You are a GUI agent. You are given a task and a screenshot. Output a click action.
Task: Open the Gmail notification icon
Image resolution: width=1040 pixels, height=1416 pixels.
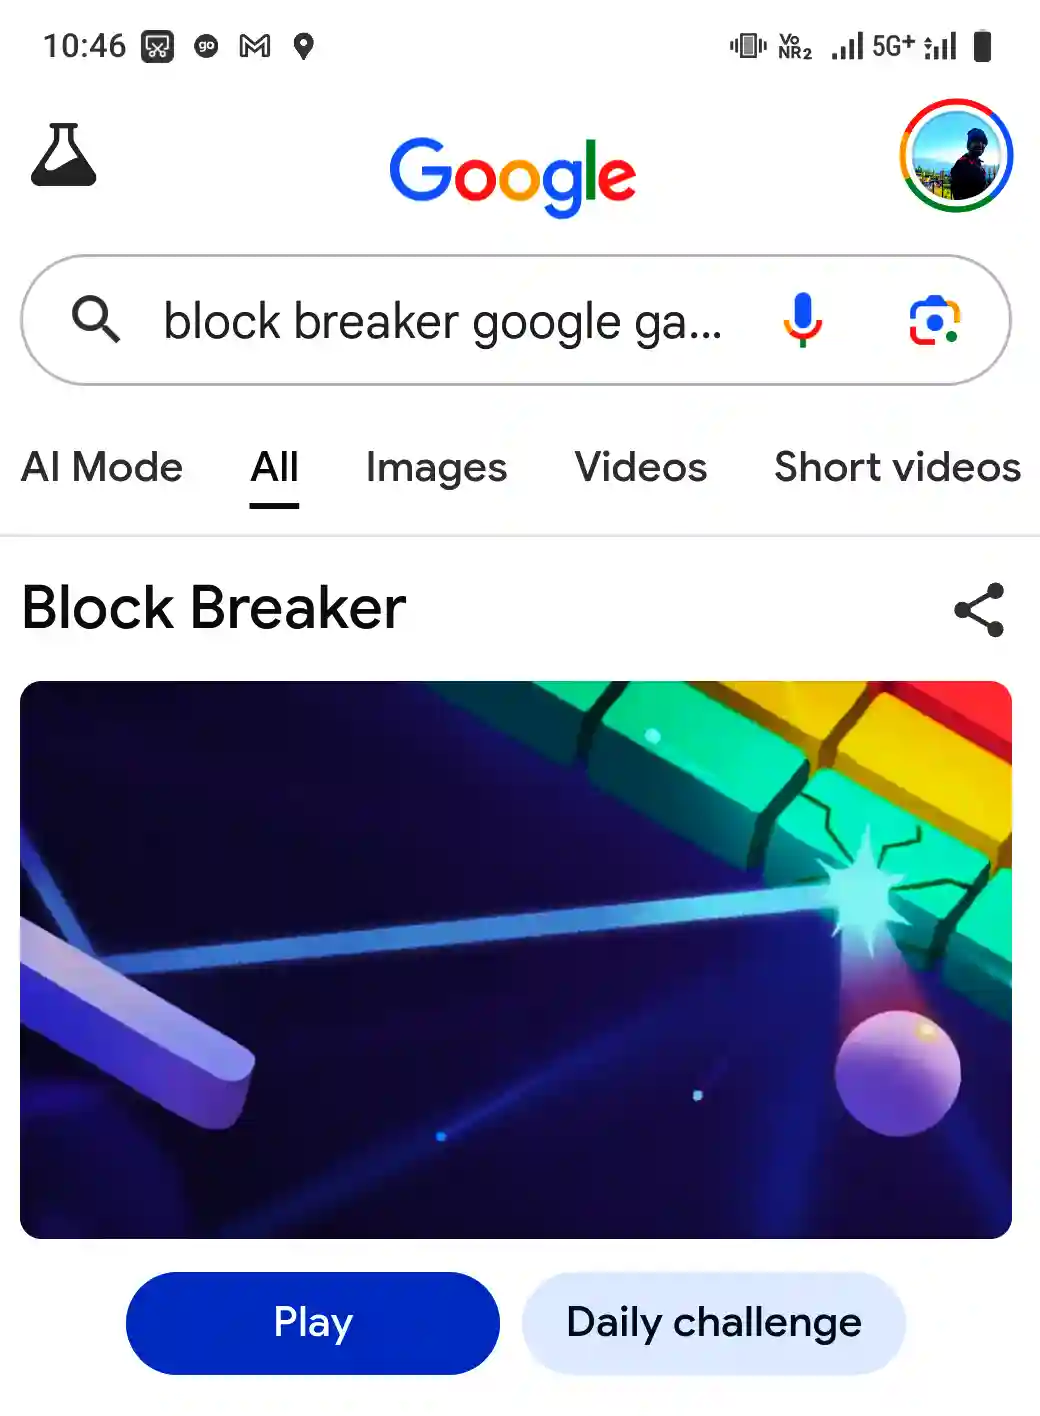click(255, 46)
